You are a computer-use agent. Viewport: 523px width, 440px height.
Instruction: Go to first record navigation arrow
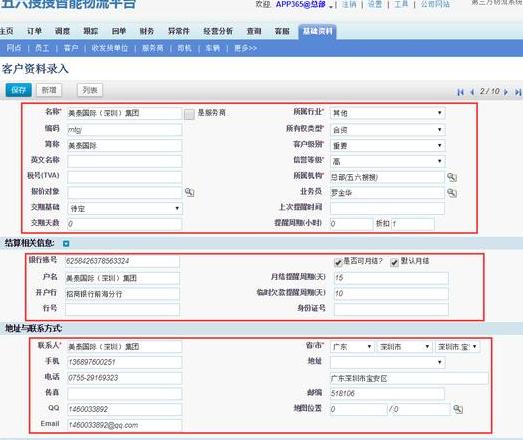coord(461,92)
